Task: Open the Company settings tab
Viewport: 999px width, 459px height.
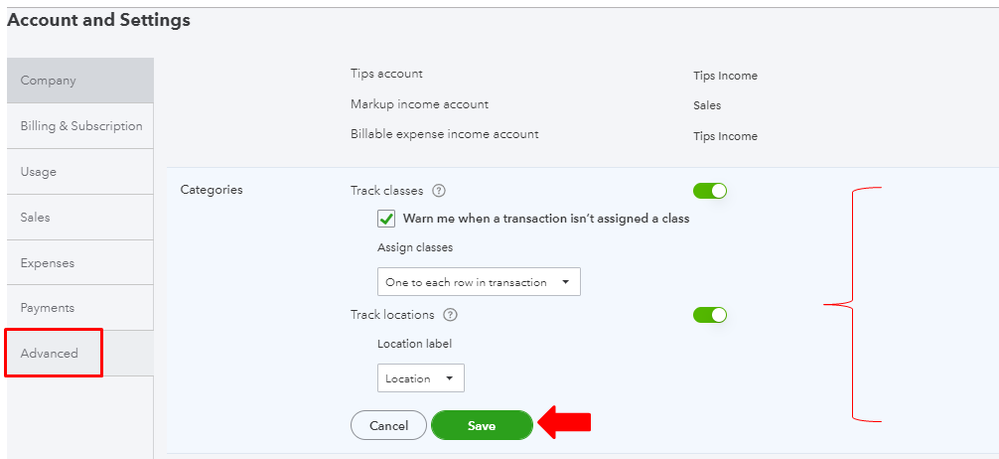Action: (80, 80)
